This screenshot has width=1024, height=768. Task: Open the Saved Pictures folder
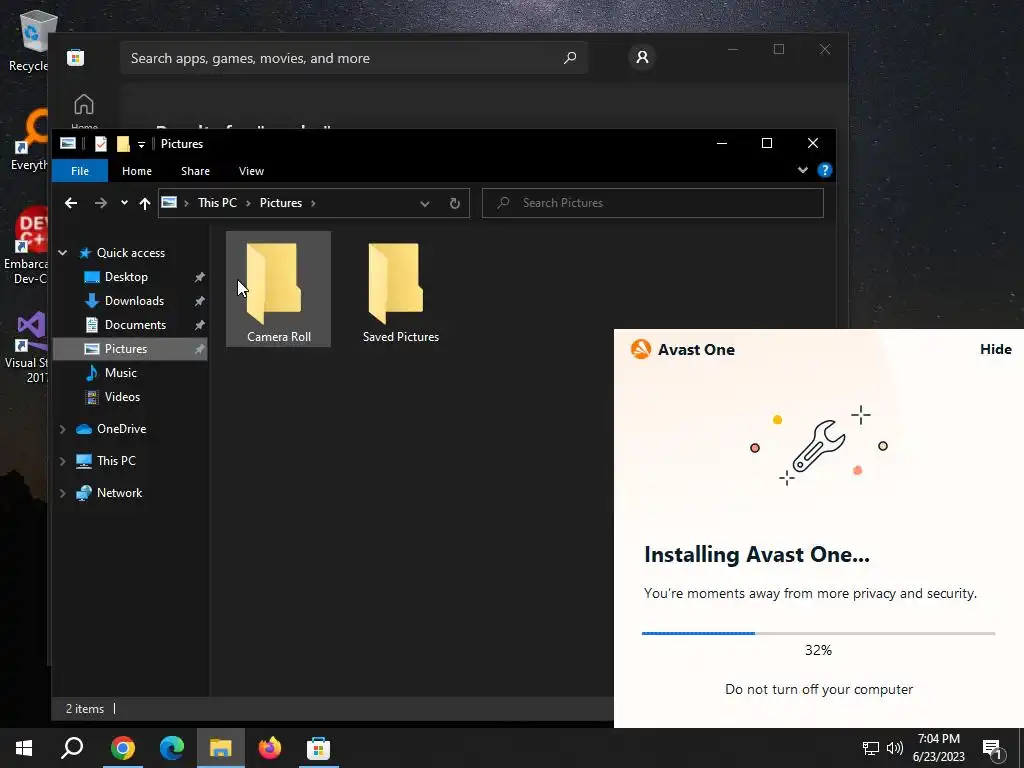coord(400,289)
